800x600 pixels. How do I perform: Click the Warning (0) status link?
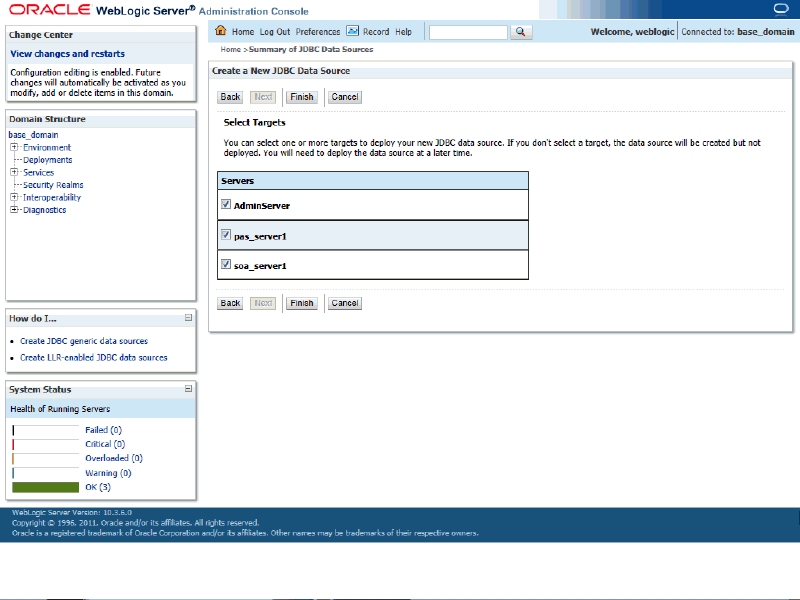coord(108,473)
